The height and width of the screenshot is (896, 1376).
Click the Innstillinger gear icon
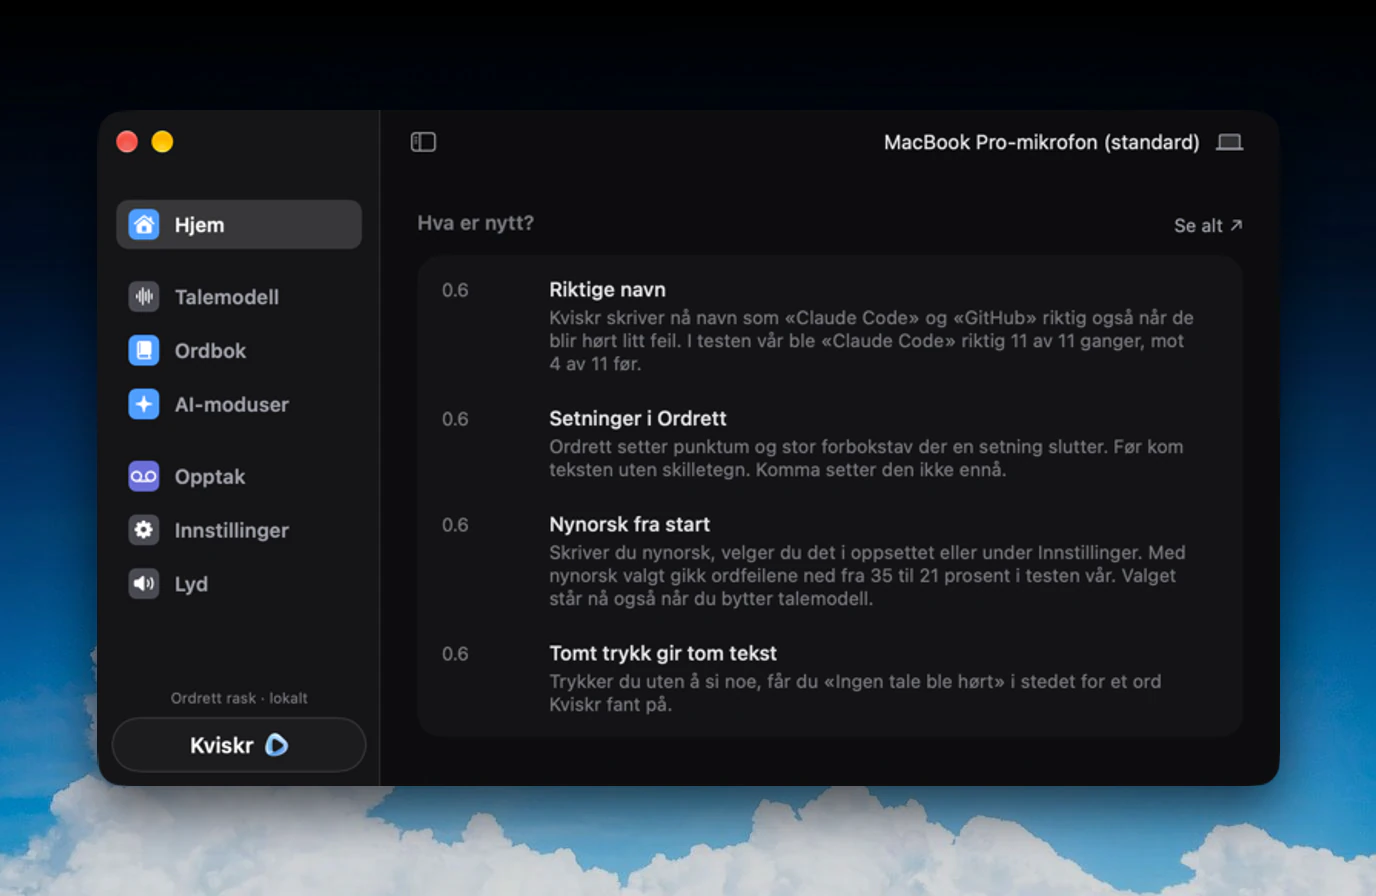[144, 530]
